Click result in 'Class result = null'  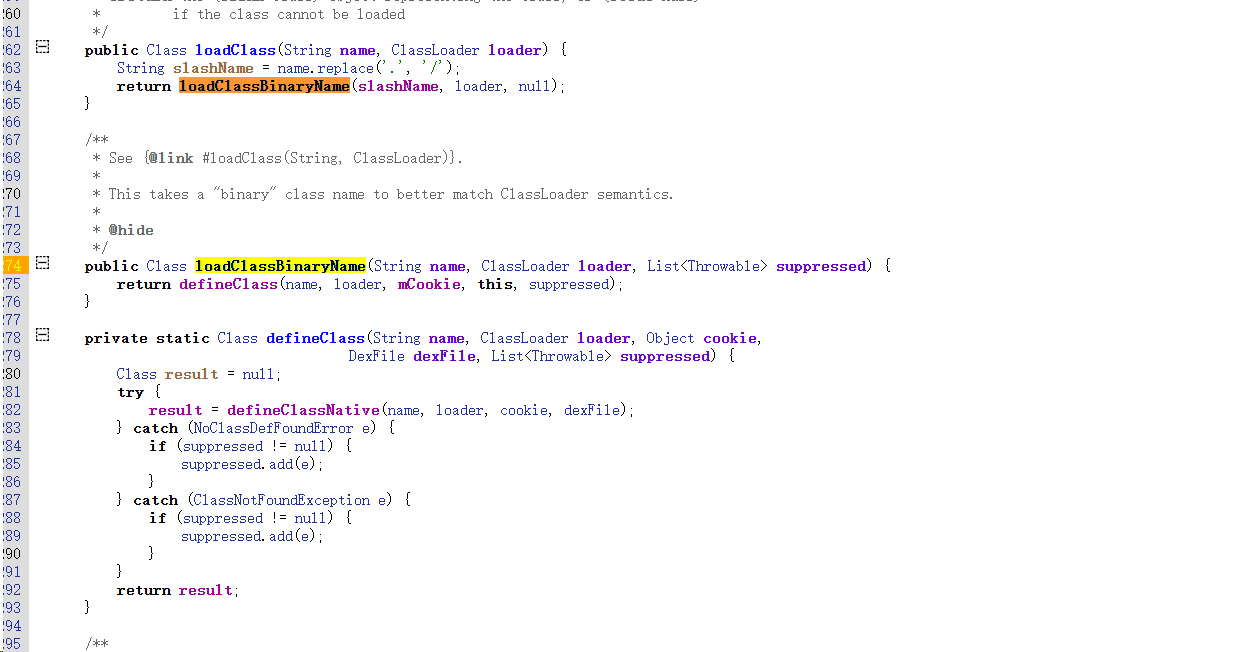[192, 374]
